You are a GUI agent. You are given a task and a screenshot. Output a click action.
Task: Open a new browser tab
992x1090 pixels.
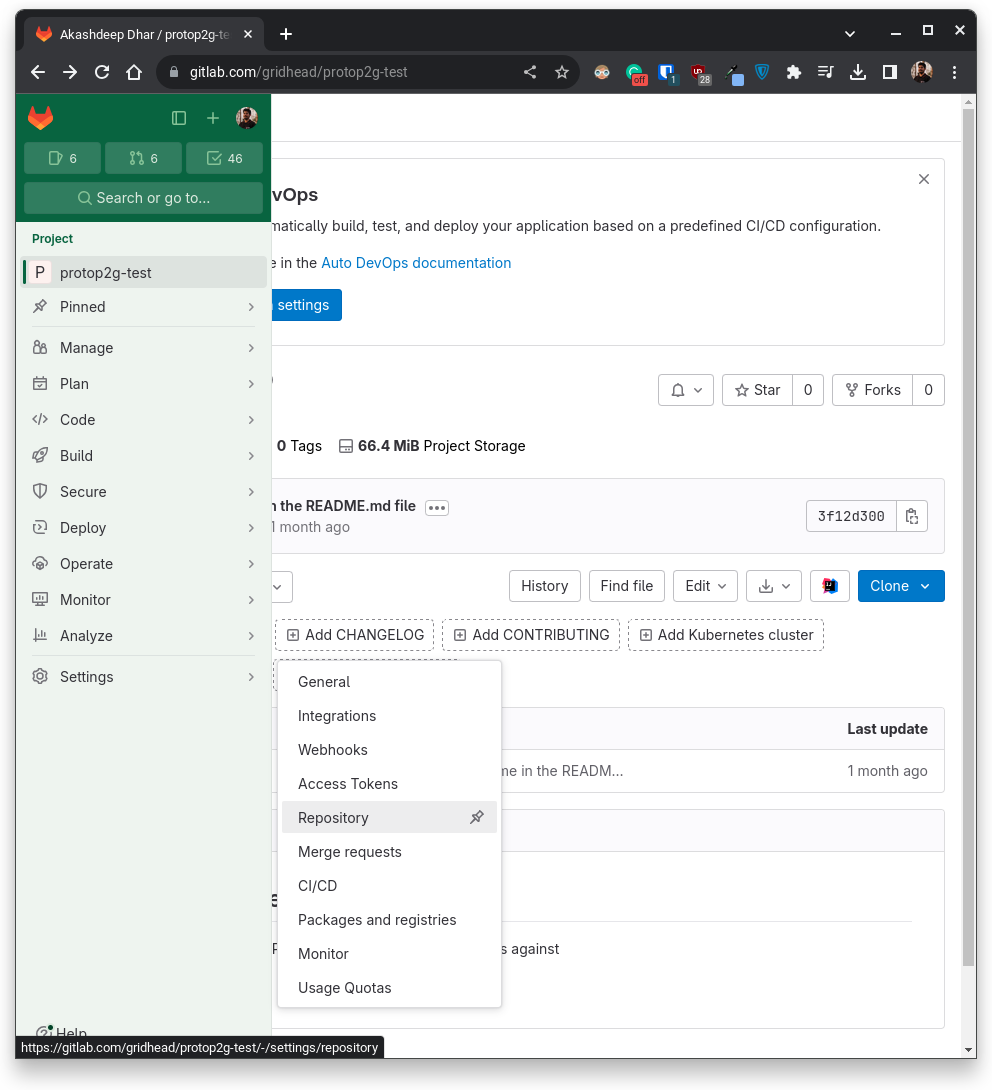coord(286,34)
